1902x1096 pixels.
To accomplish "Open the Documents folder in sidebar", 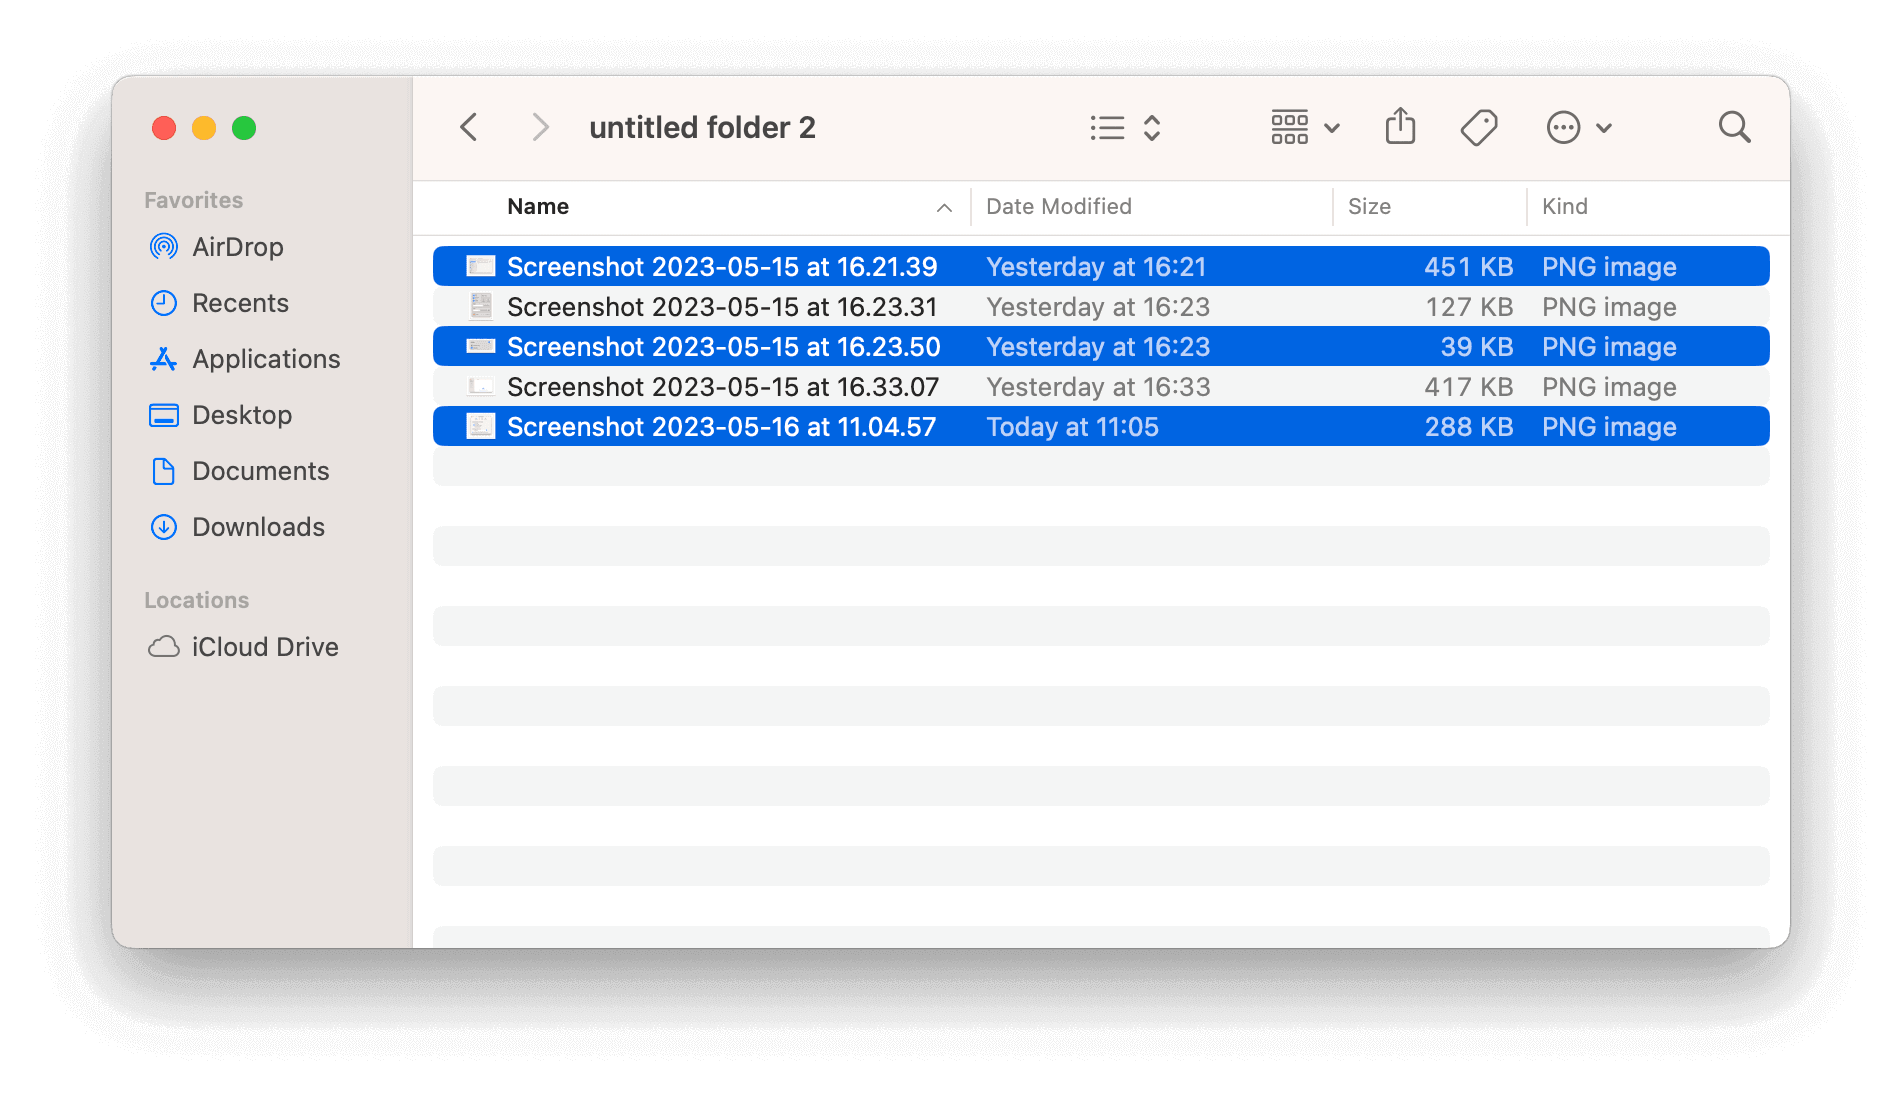I will coord(260,470).
